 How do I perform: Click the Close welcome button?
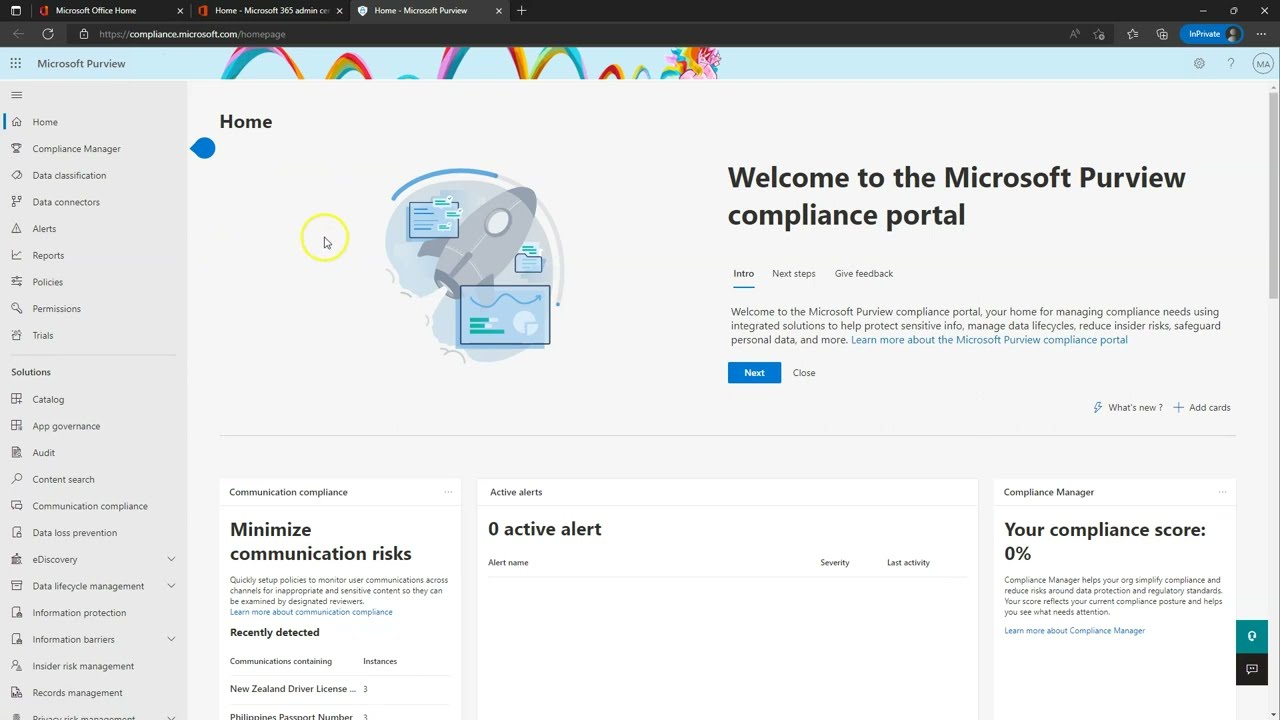804,373
